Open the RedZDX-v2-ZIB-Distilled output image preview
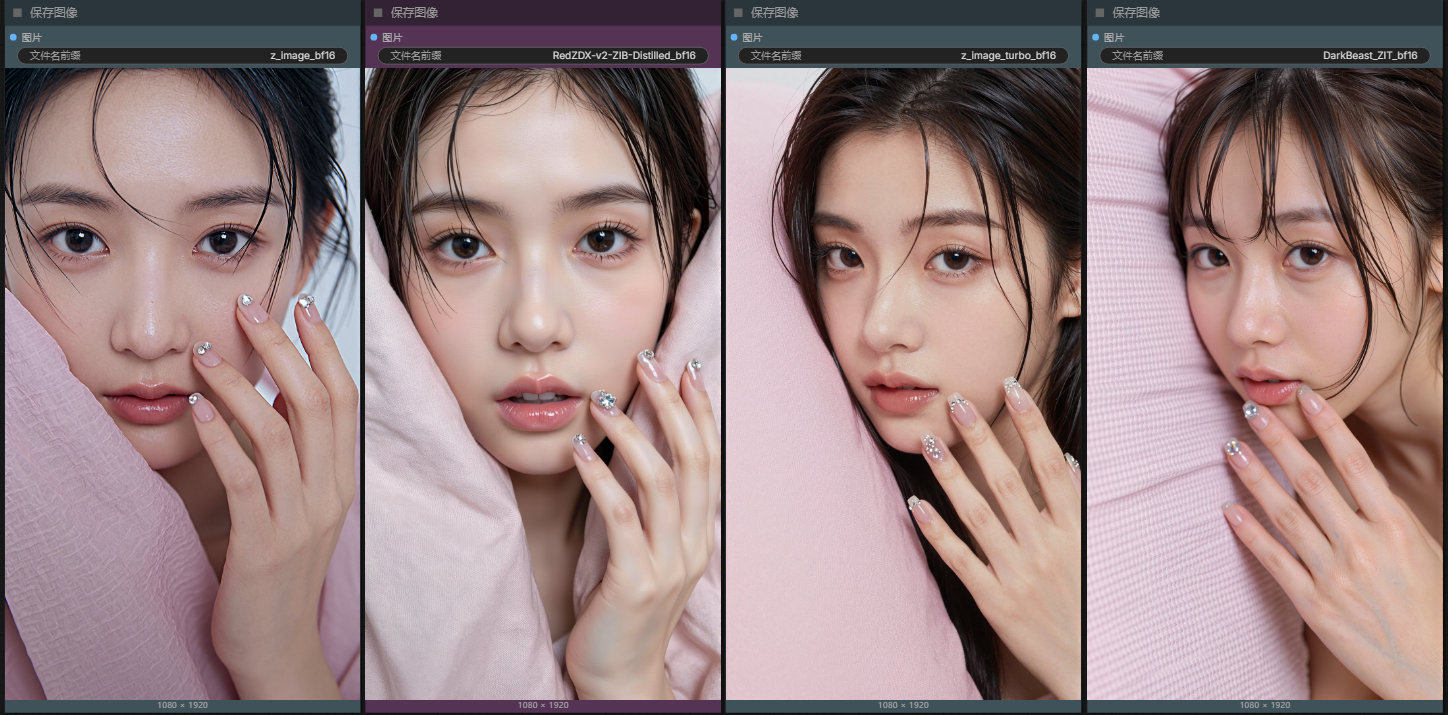Viewport: 1448px width, 715px height. pyautogui.click(x=543, y=384)
